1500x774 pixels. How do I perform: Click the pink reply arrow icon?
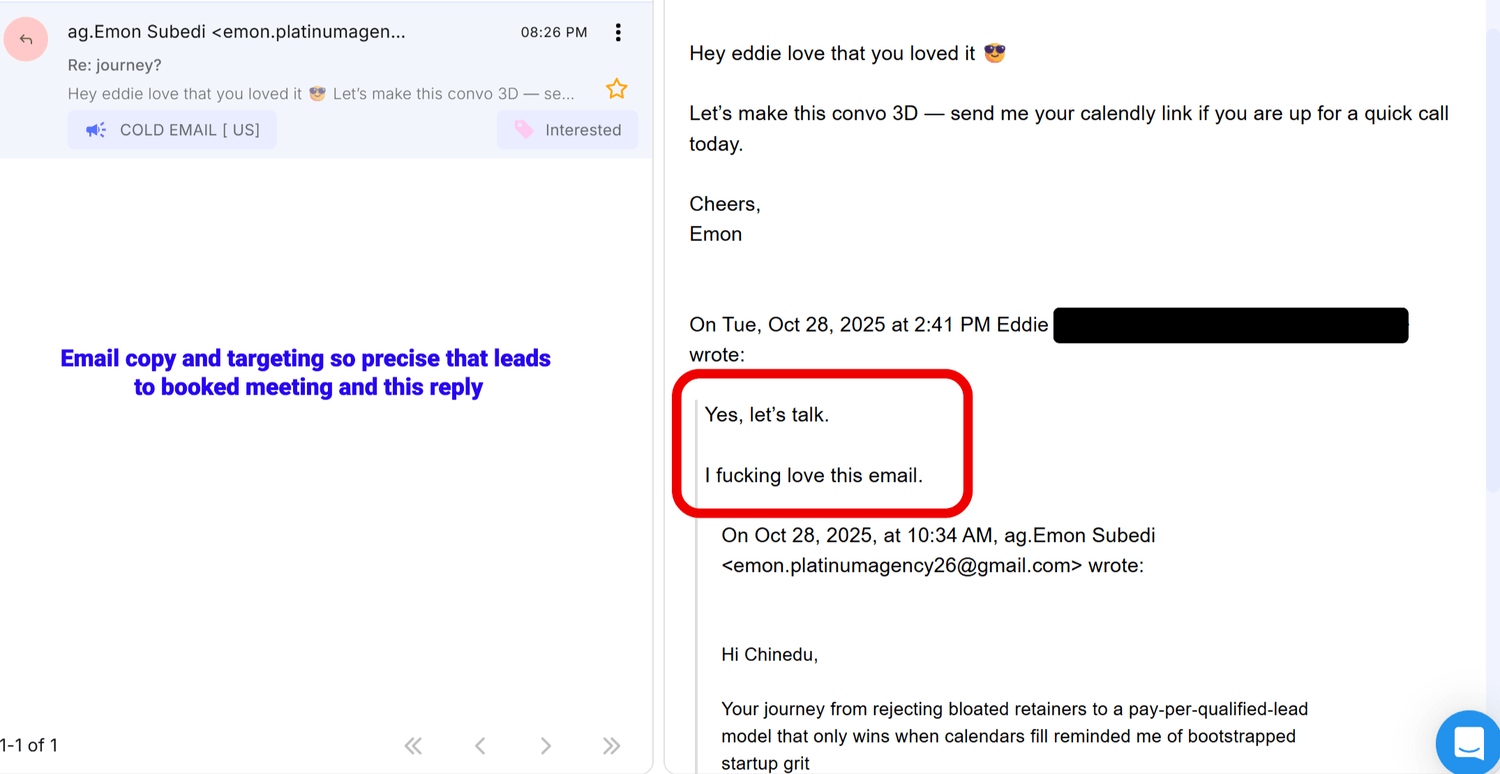click(26, 39)
